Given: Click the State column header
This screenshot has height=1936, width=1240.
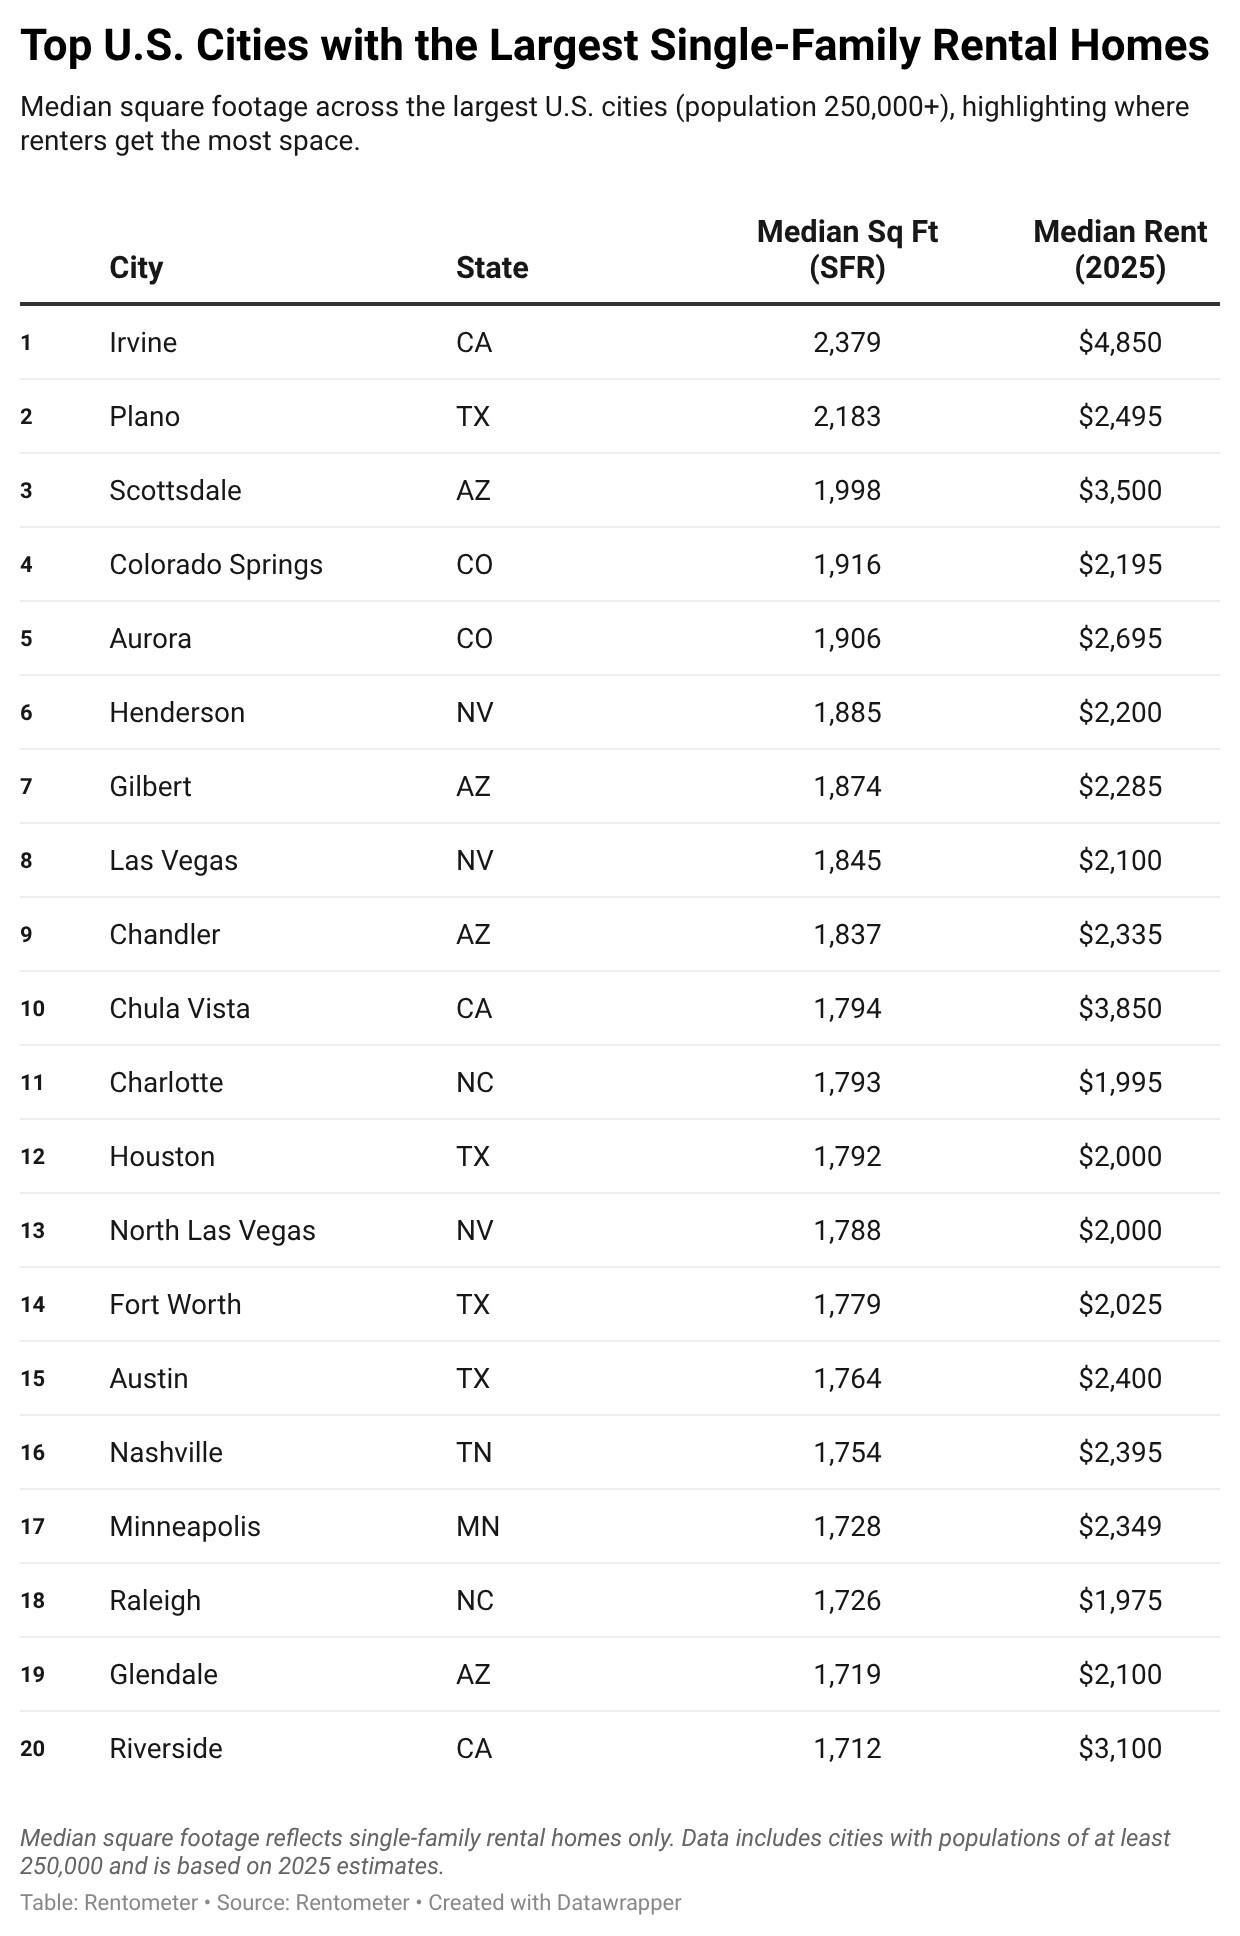Looking at the screenshot, I should click(492, 268).
